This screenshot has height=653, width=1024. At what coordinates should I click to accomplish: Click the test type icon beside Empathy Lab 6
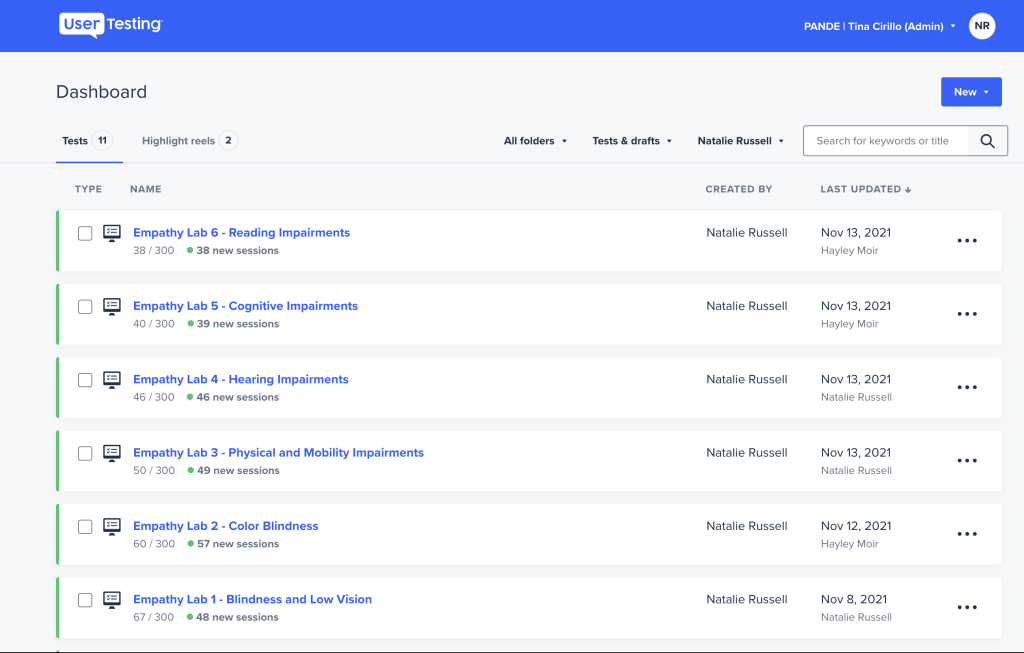pyautogui.click(x=111, y=232)
